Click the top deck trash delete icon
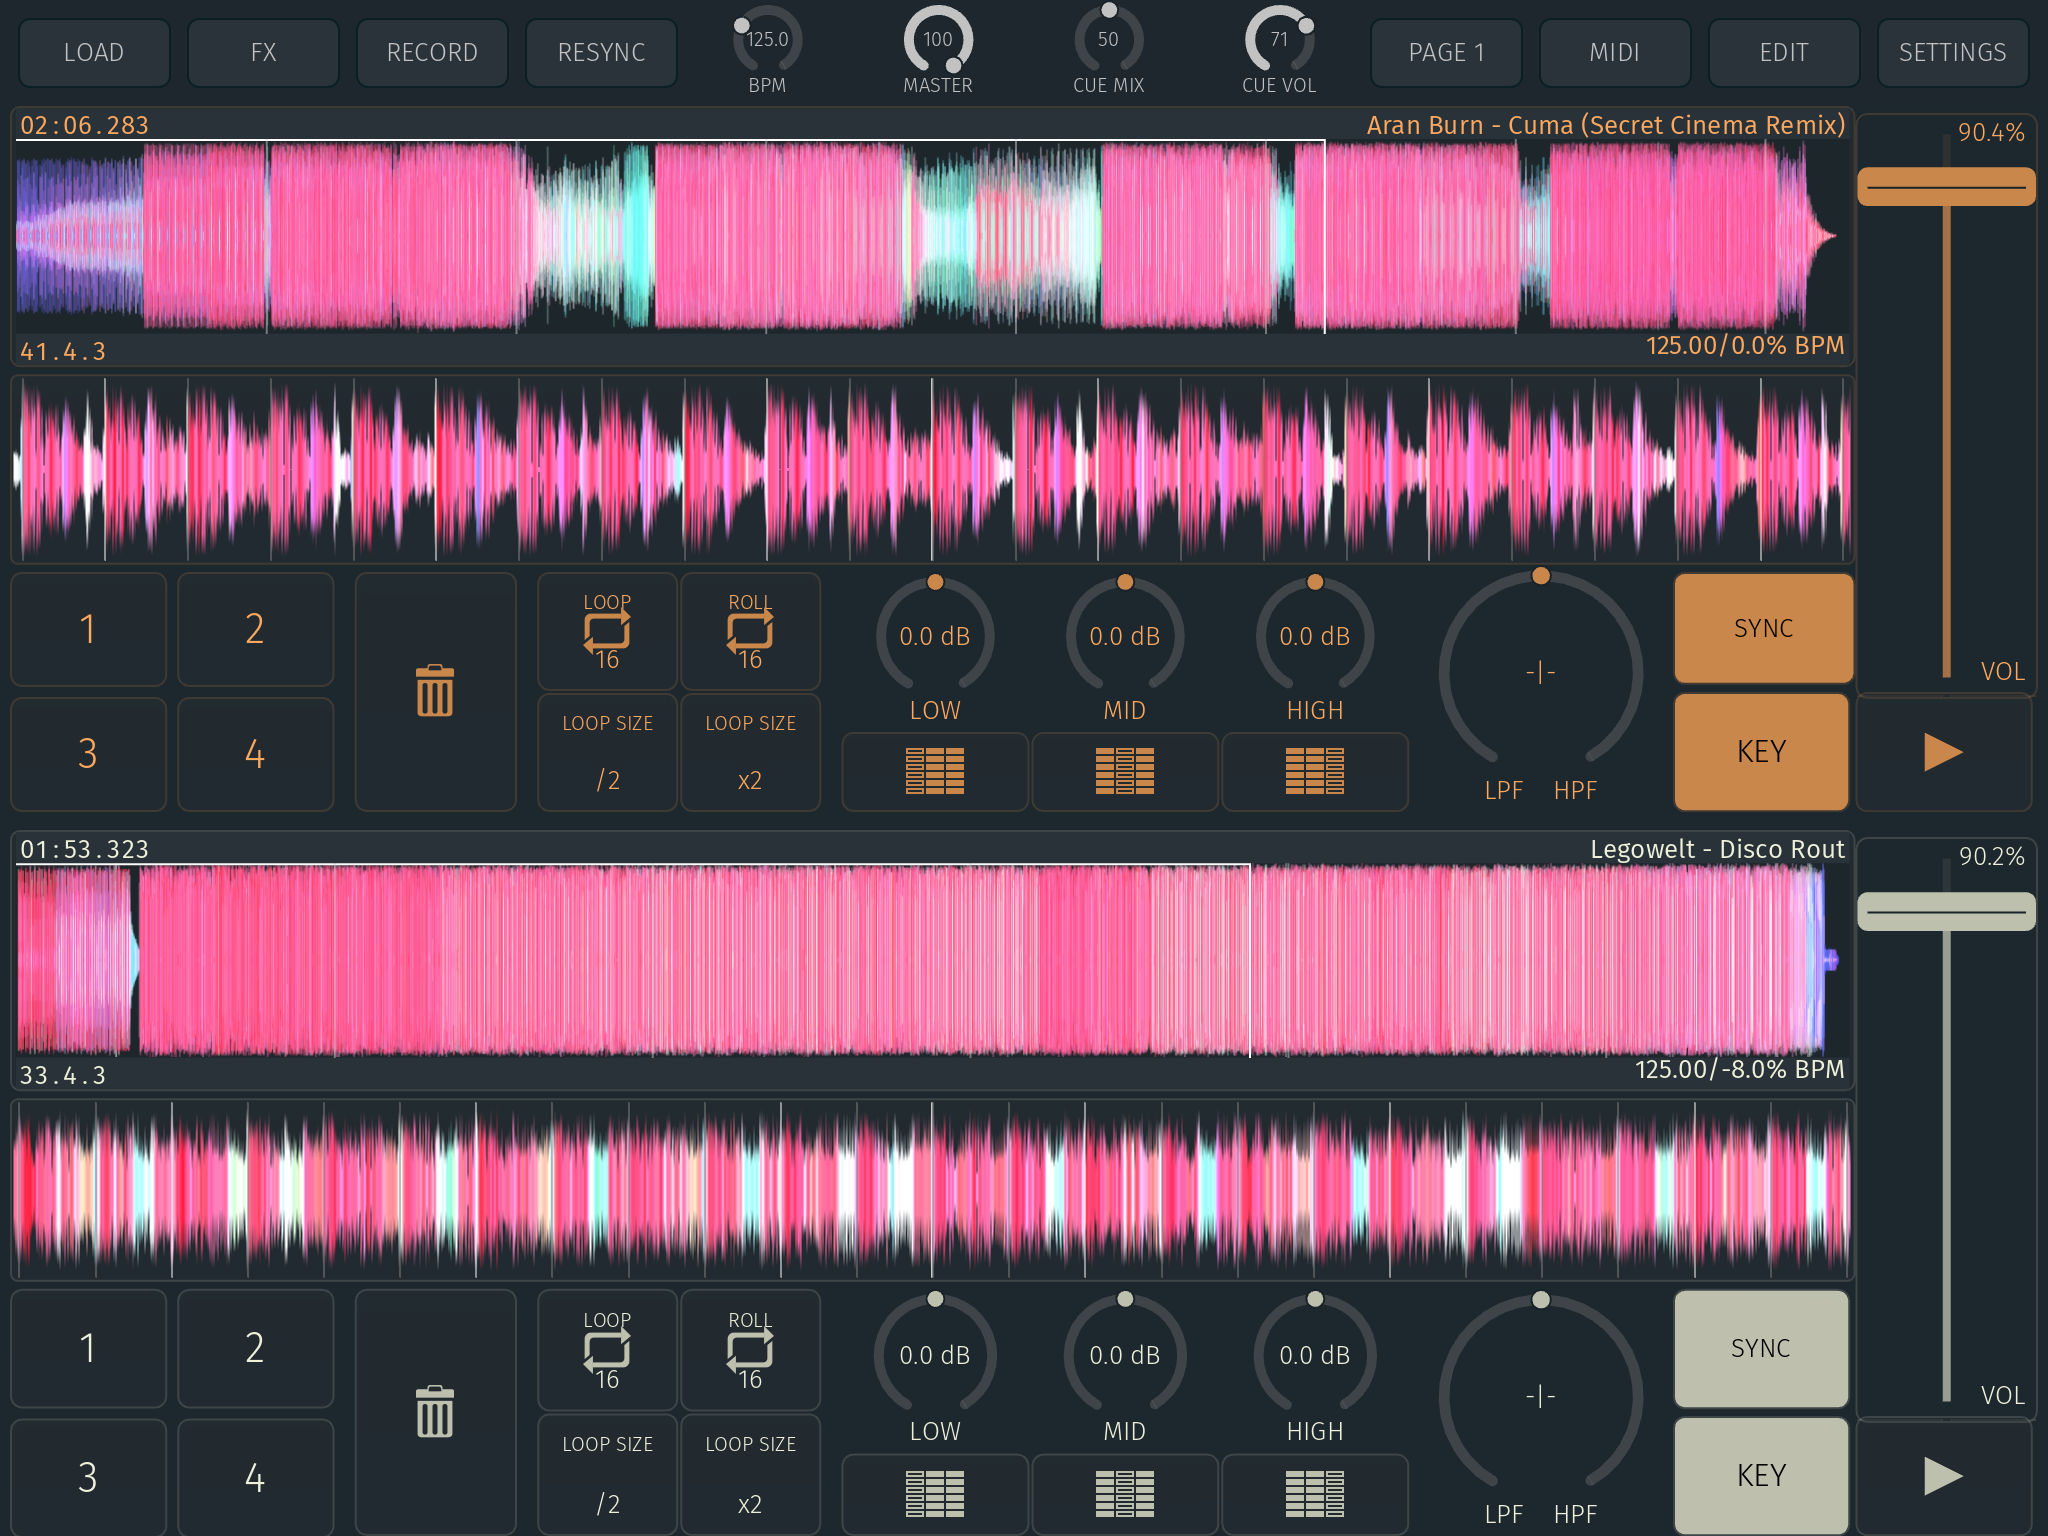 [435, 691]
